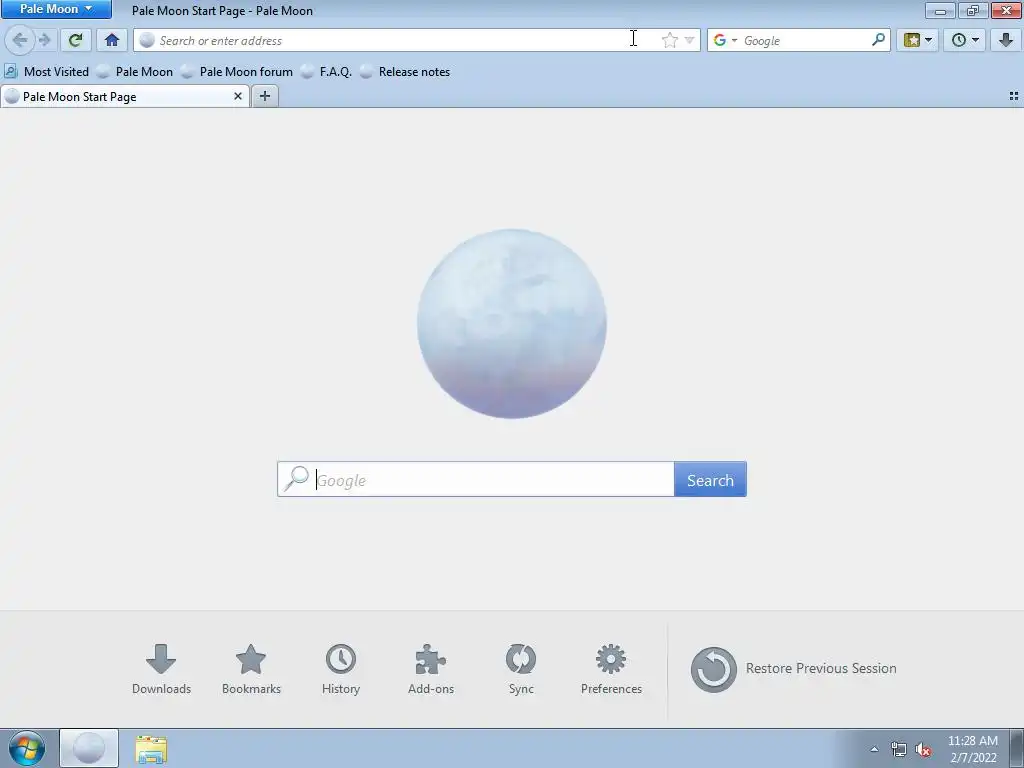The height and width of the screenshot is (768, 1024).
Task: Click the toolbar search magnifier icon
Action: coord(878,40)
